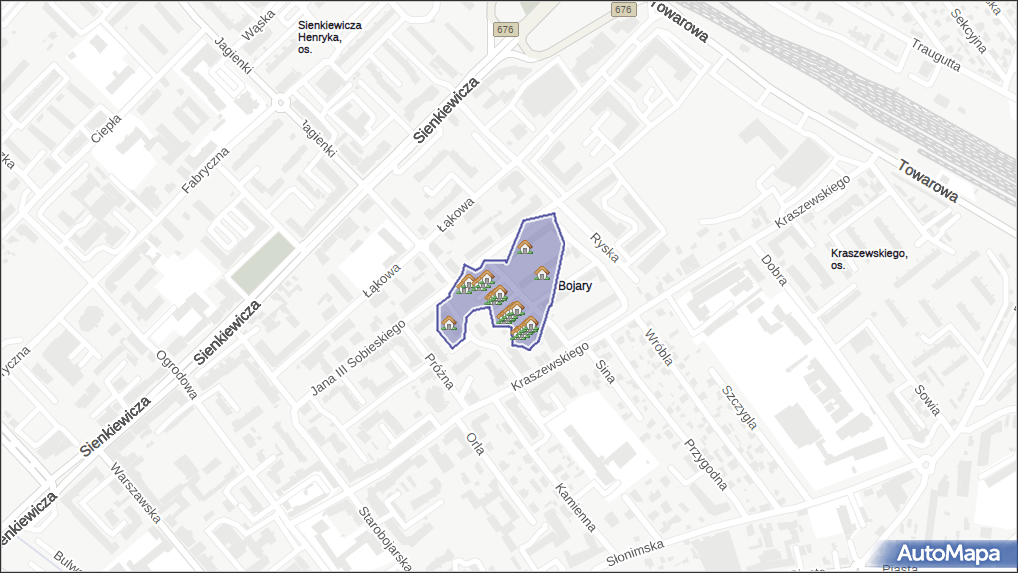Click the Dobra street label

click(774, 271)
